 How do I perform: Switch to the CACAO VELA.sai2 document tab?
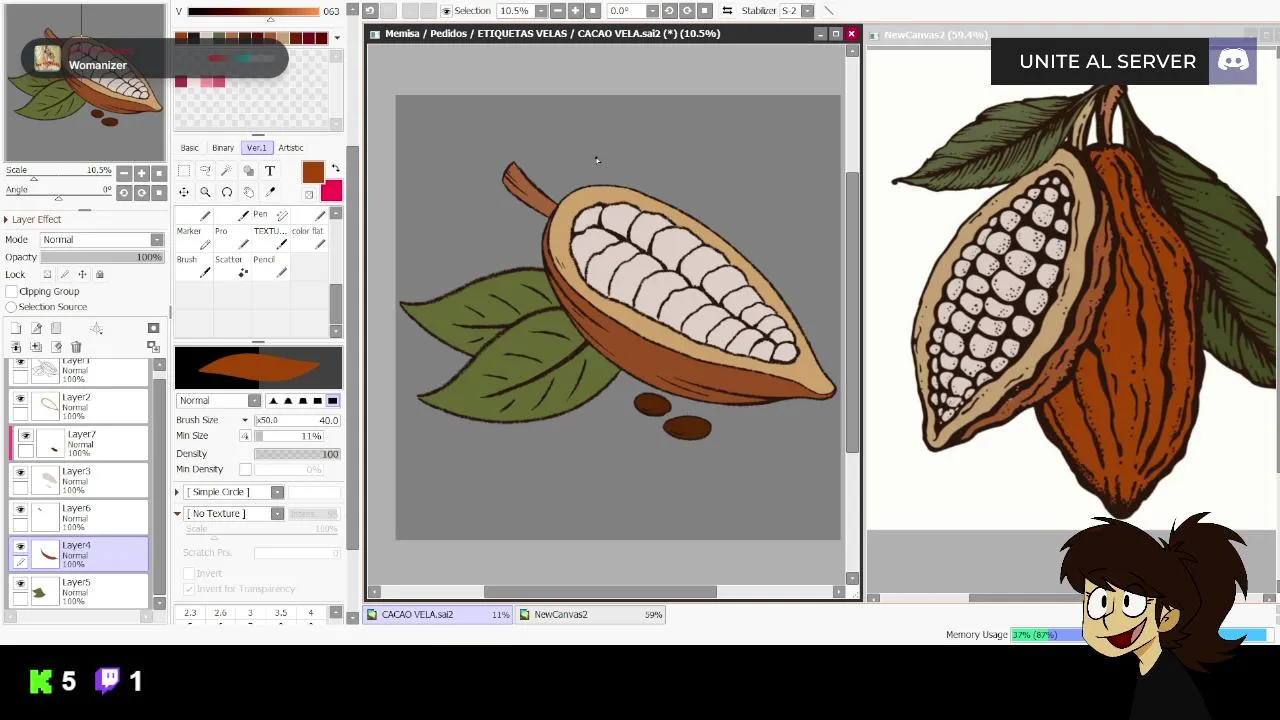[x=439, y=615]
